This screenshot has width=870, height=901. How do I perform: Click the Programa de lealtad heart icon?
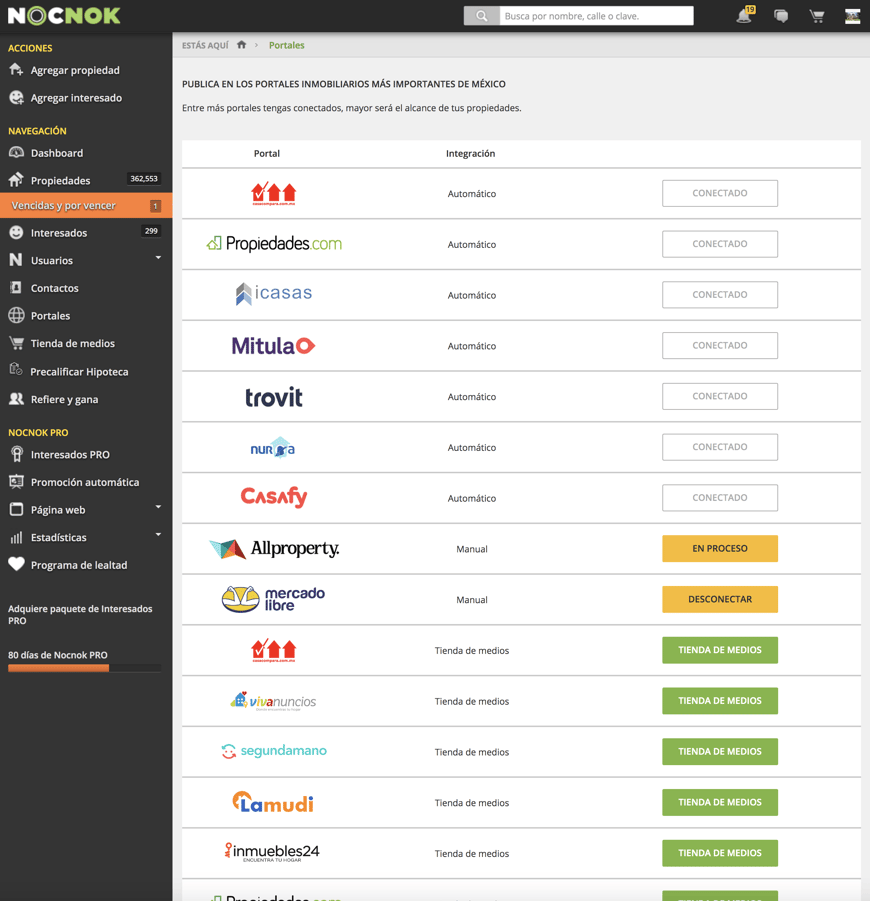pyautogui.click(x=16, y=564)
